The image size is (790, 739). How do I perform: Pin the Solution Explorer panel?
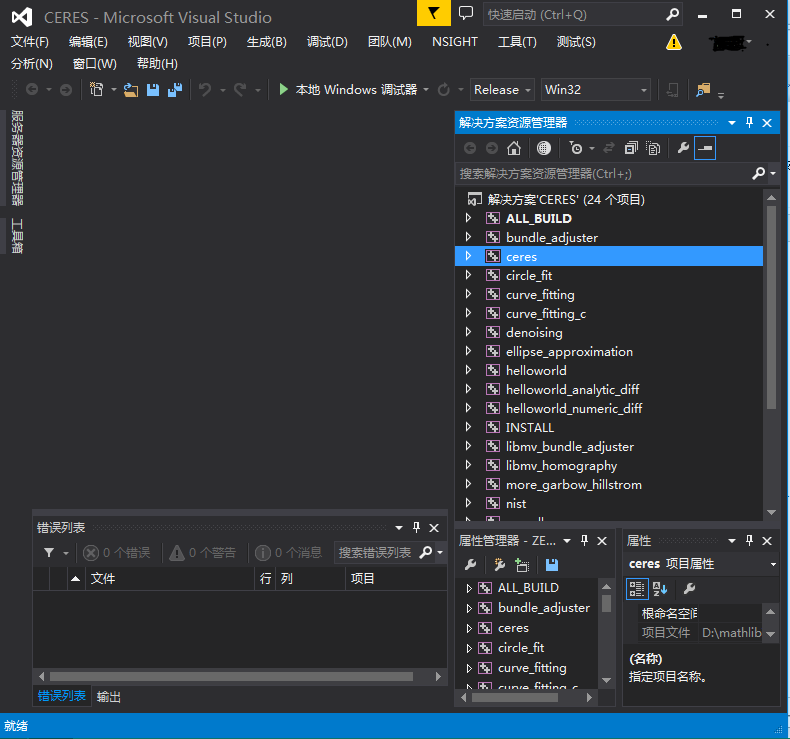[x=750, y=122]
